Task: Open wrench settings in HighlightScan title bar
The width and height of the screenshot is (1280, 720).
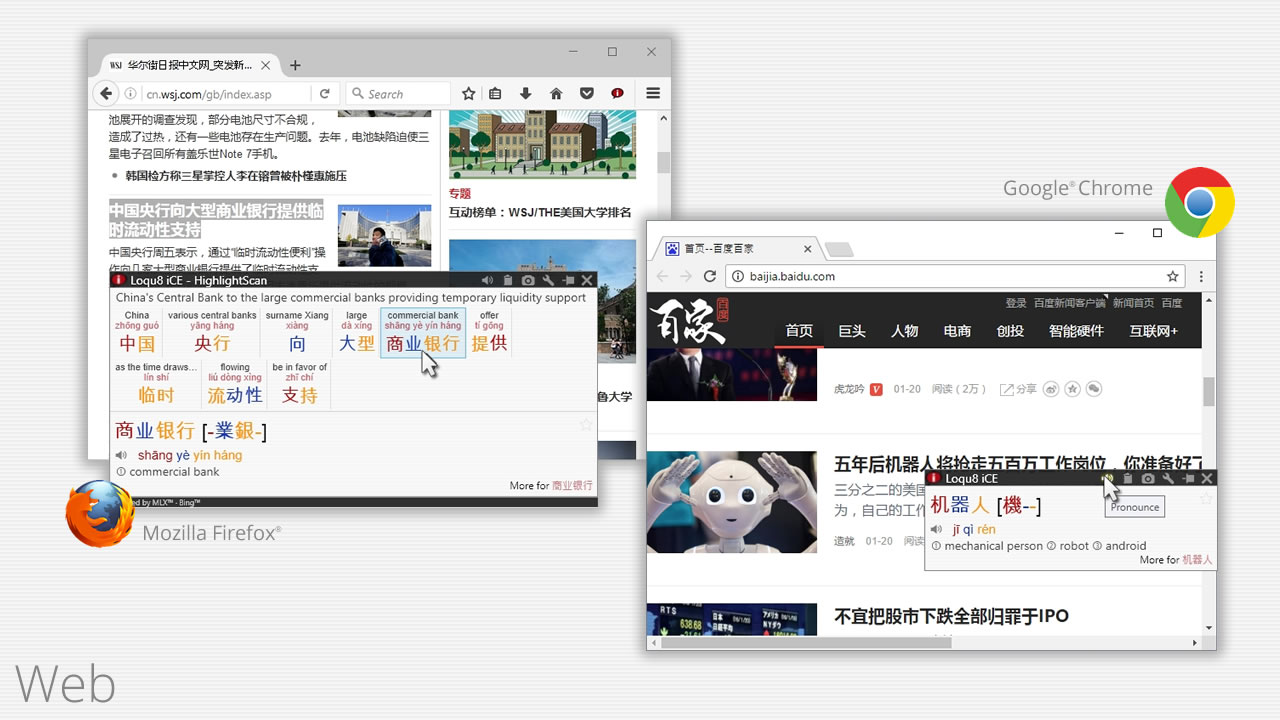Action: pyautogui.click(x=548, y=281)
